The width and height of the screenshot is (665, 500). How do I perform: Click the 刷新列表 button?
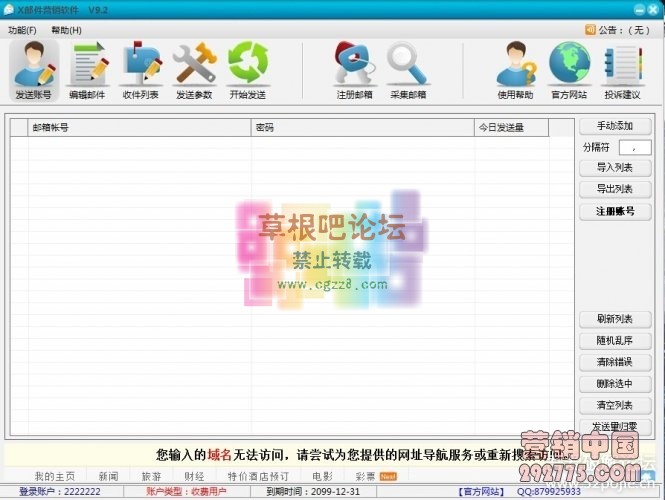pyautogui.click(x=615, y=319)
